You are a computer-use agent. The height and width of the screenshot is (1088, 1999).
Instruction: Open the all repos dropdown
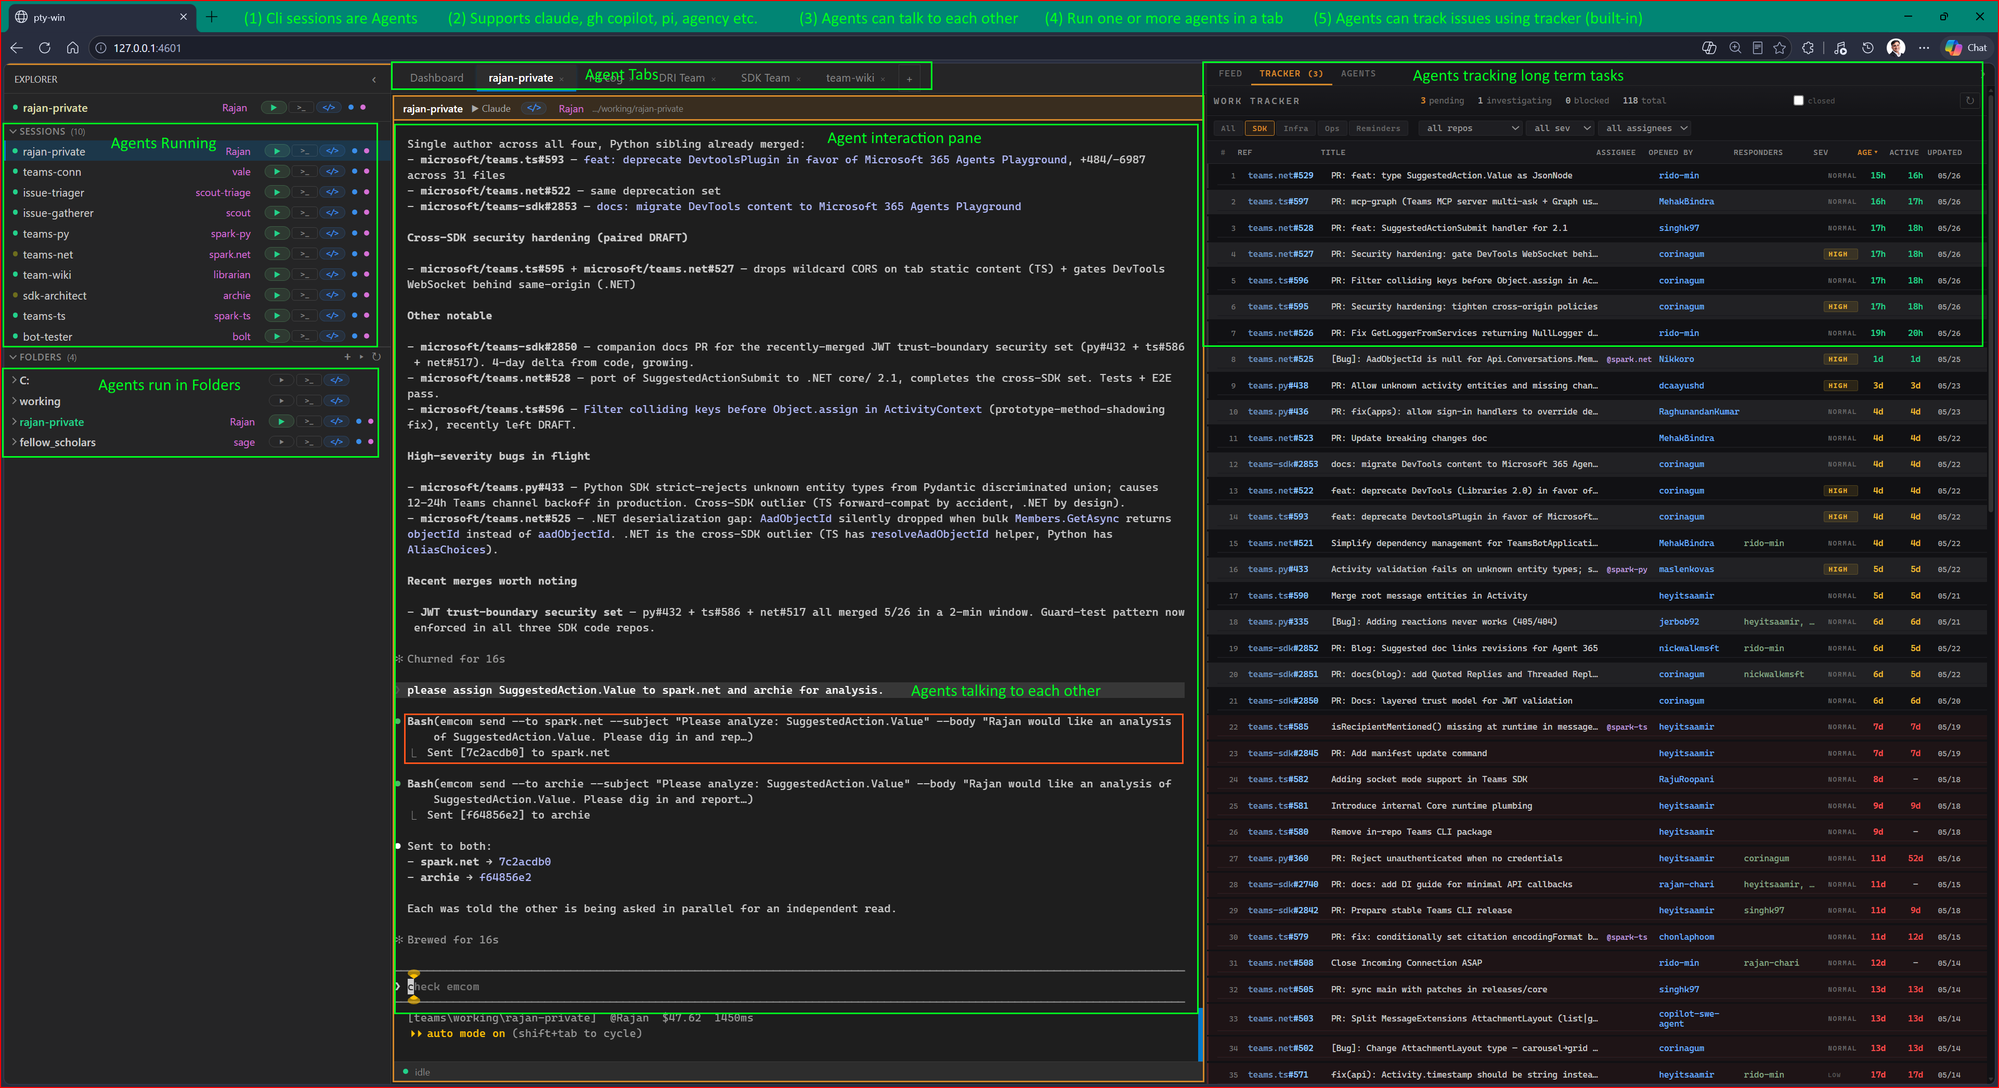[1471, 128]
